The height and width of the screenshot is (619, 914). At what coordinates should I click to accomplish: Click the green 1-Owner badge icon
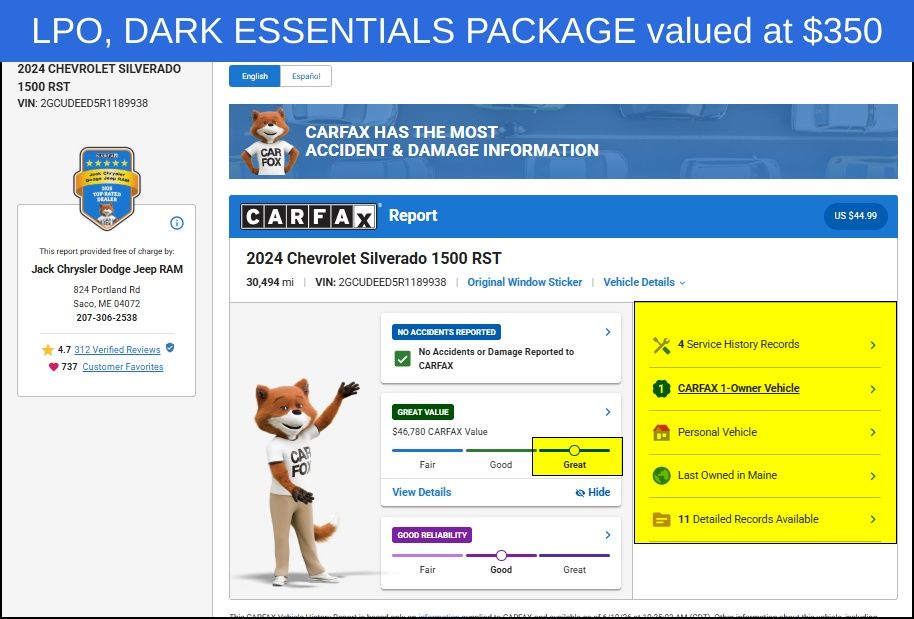(662, 389)
